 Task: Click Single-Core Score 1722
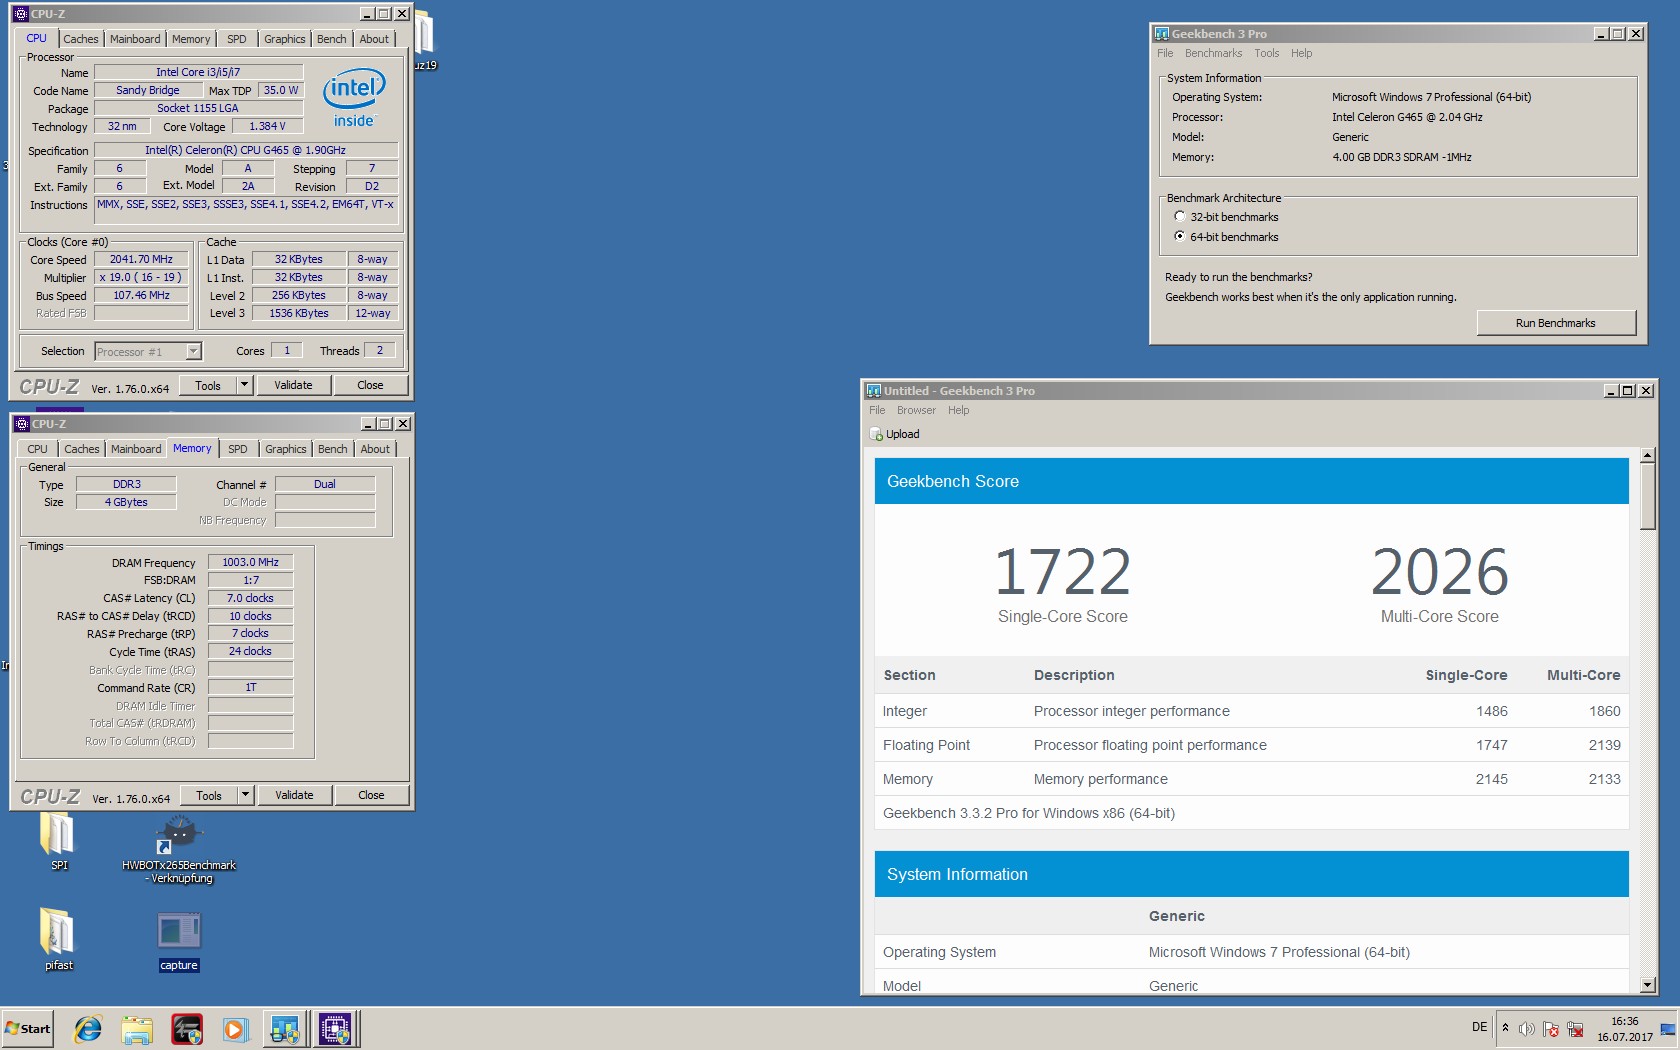coord(1062,571)
